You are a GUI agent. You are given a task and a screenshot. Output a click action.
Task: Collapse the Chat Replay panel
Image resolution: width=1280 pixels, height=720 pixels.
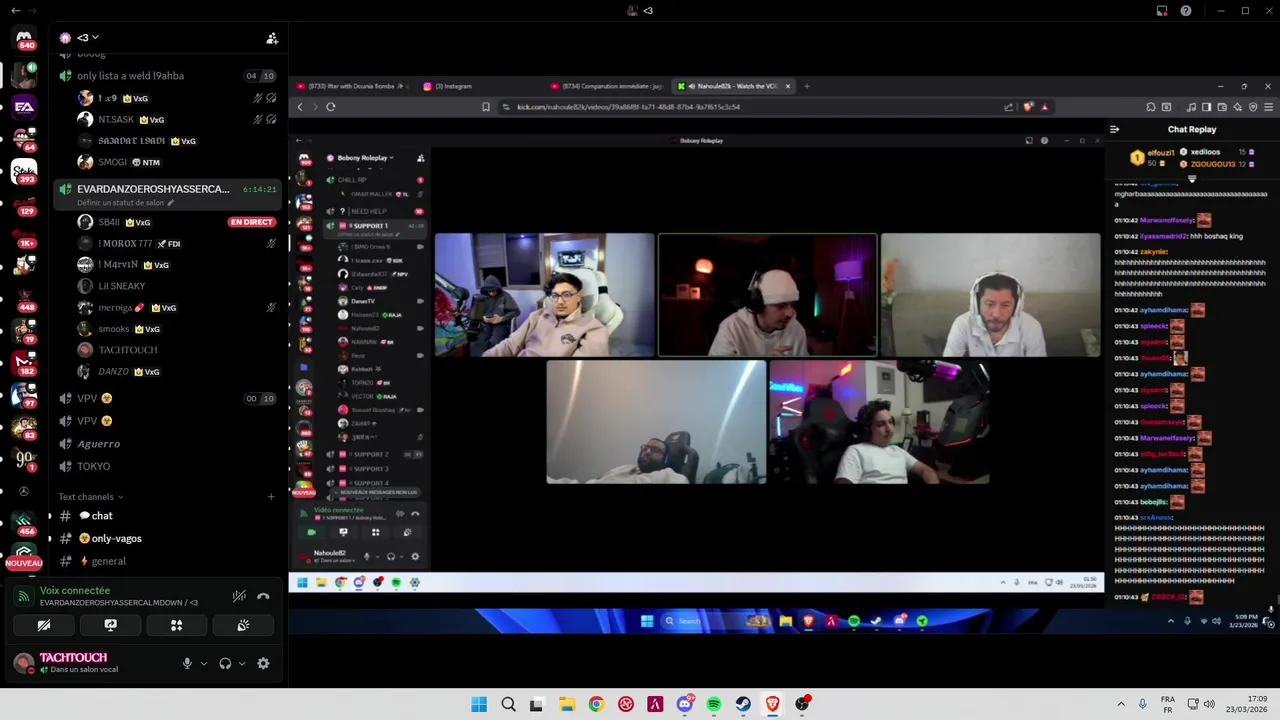click(1115, 129)
